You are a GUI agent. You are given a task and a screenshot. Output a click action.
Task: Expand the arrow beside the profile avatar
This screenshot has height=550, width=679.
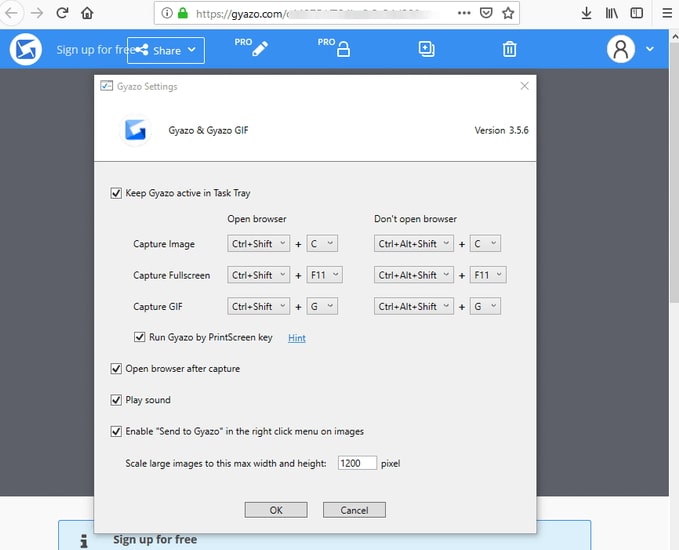(650, 49)
